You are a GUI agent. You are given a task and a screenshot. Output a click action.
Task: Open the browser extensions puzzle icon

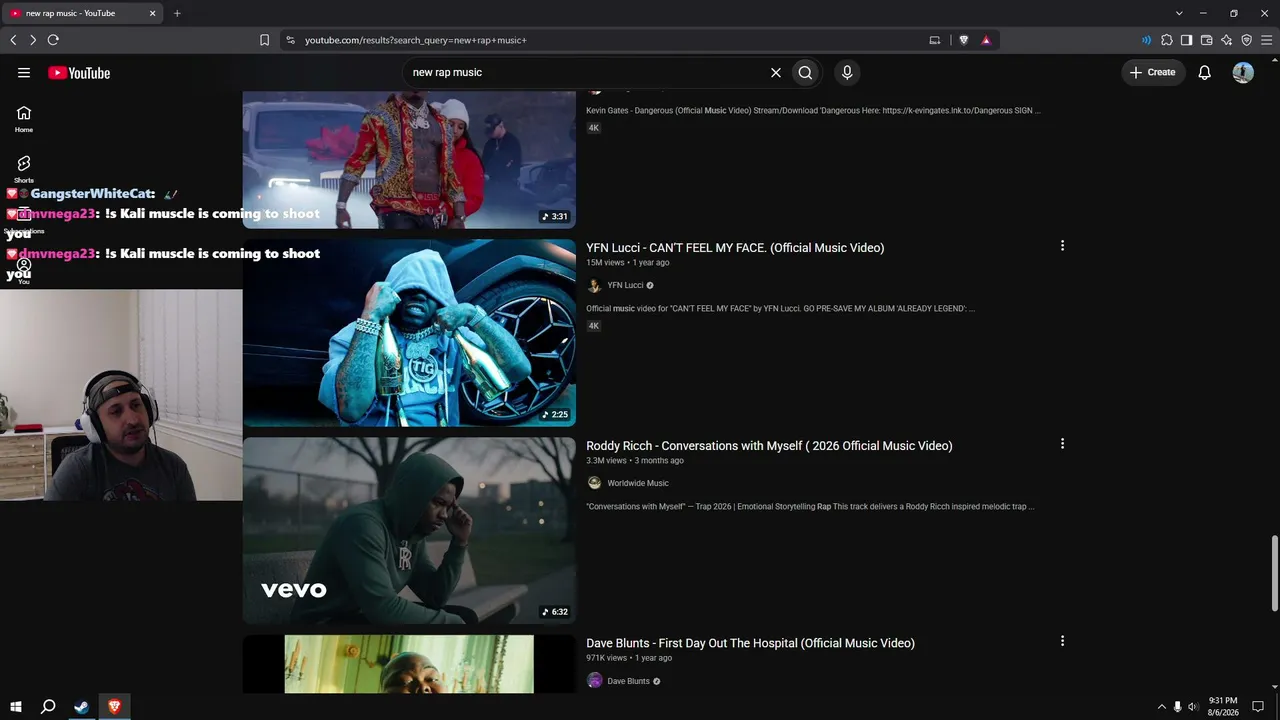pyautogui.click(x=1167, y=40)
